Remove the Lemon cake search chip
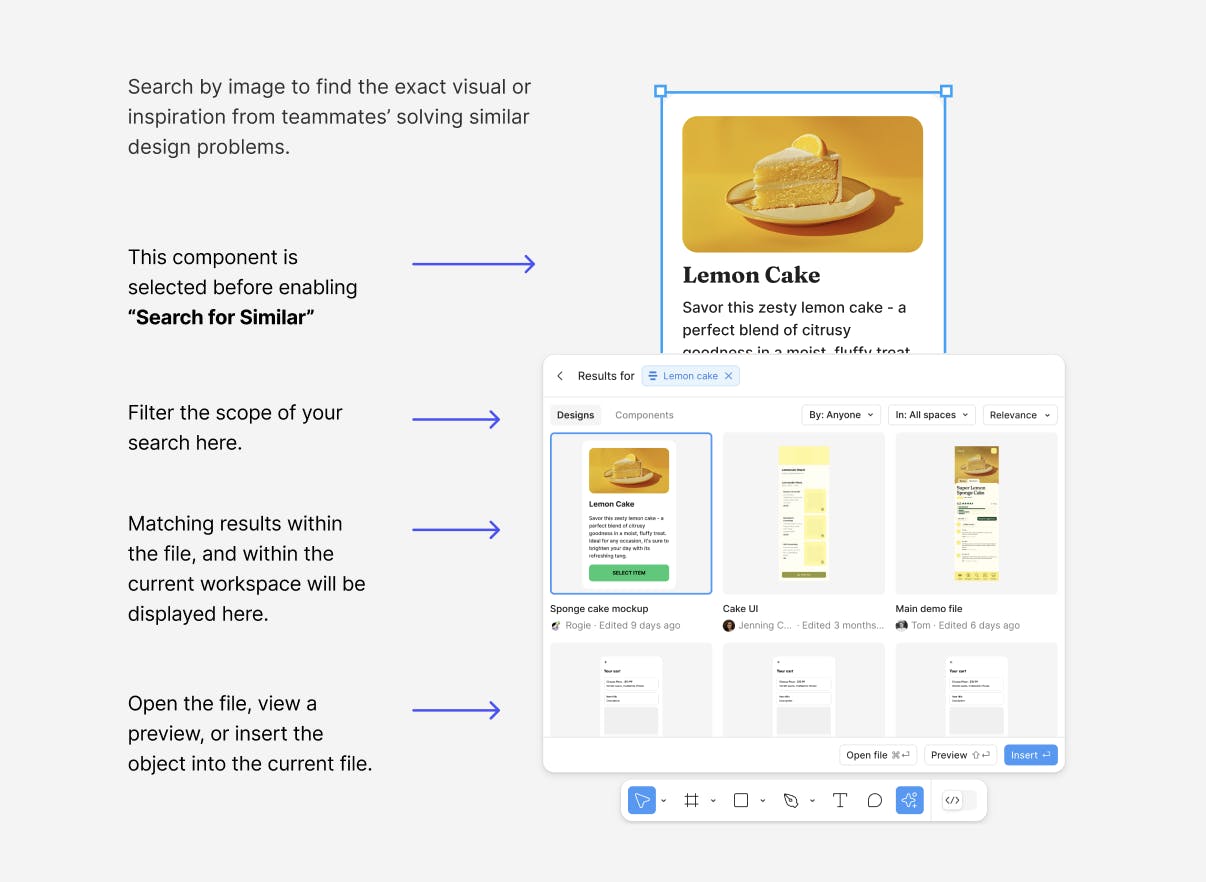Viewport: 1206px width, 882px height. [x=729, y=376]
